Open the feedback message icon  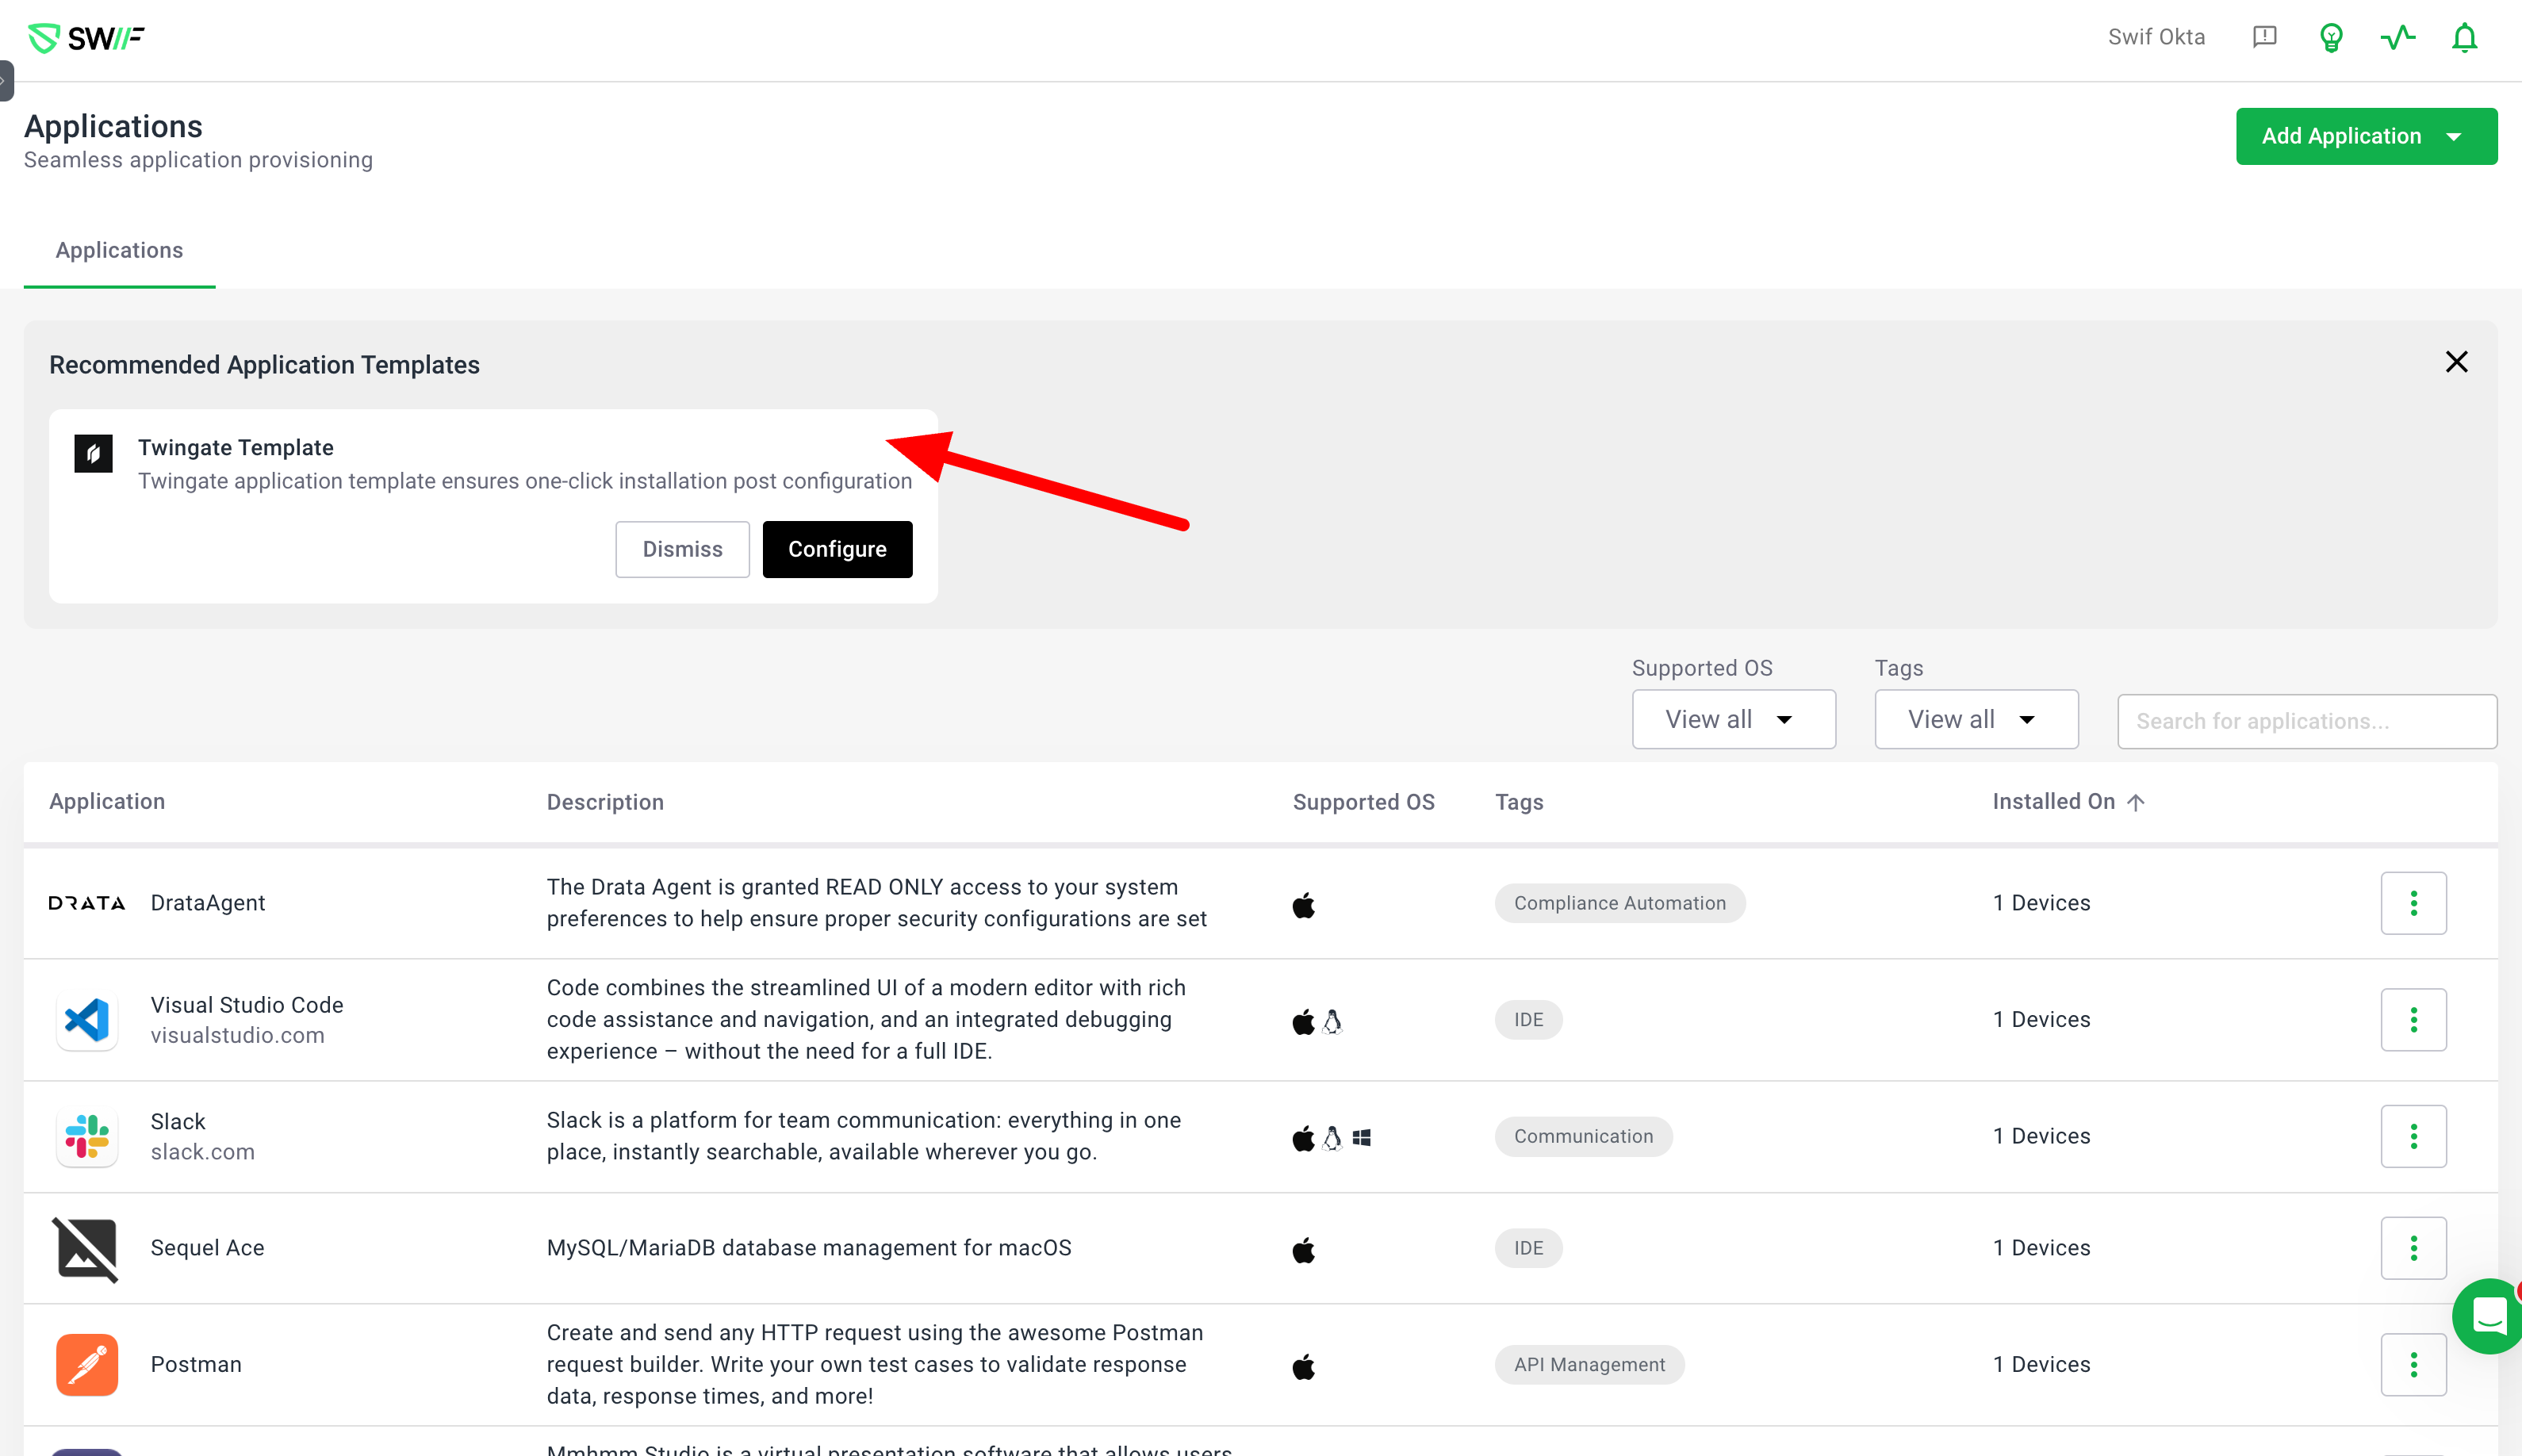2264,38
